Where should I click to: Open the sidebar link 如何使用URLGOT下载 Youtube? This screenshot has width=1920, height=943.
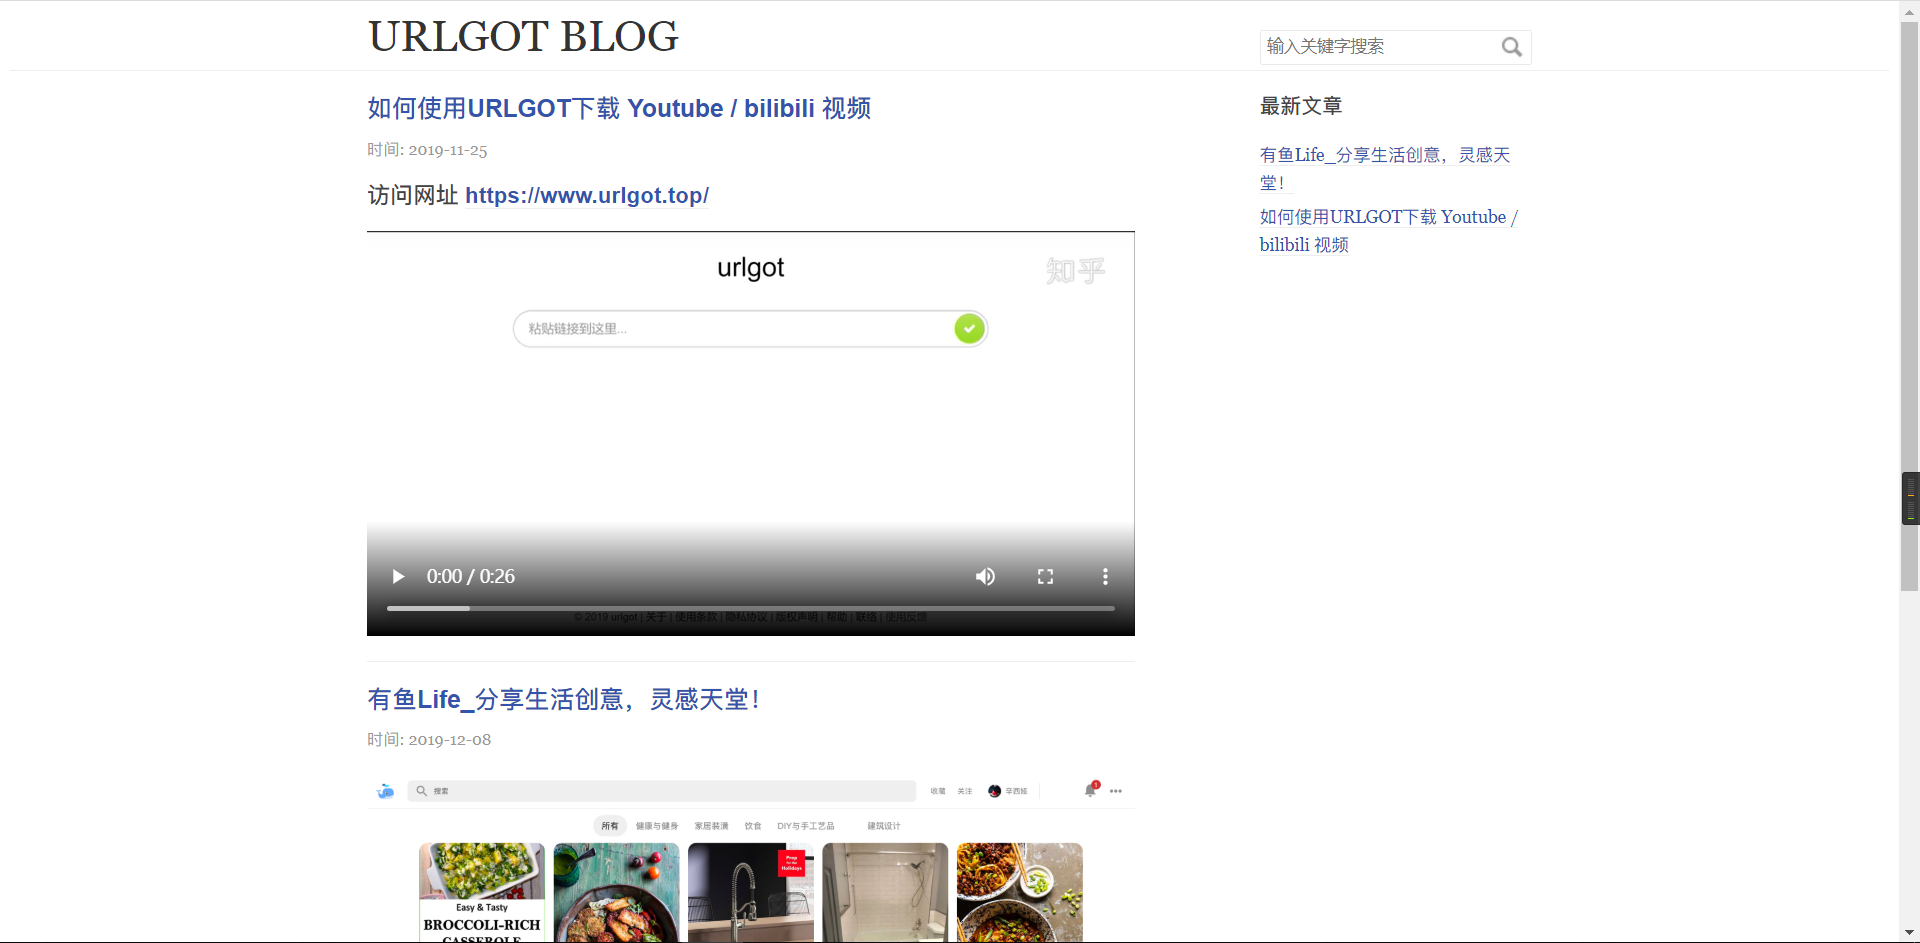[1388, 230]
